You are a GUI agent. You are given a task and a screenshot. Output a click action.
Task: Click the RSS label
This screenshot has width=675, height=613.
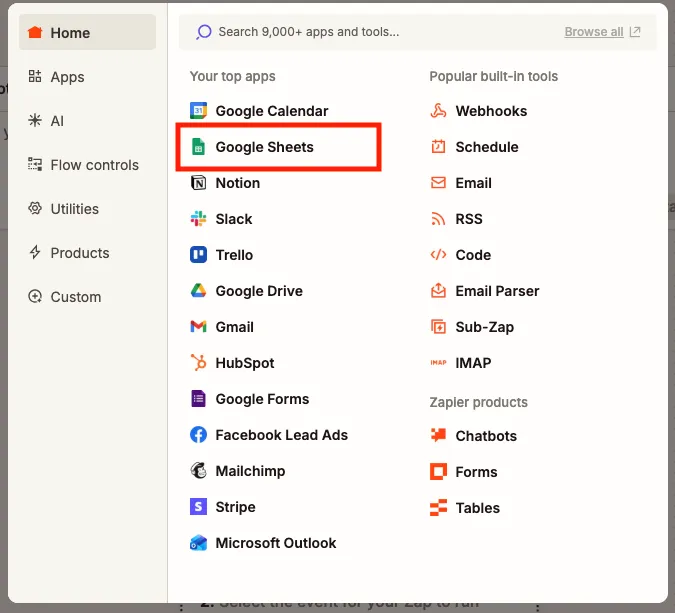[x=469, y=219]
